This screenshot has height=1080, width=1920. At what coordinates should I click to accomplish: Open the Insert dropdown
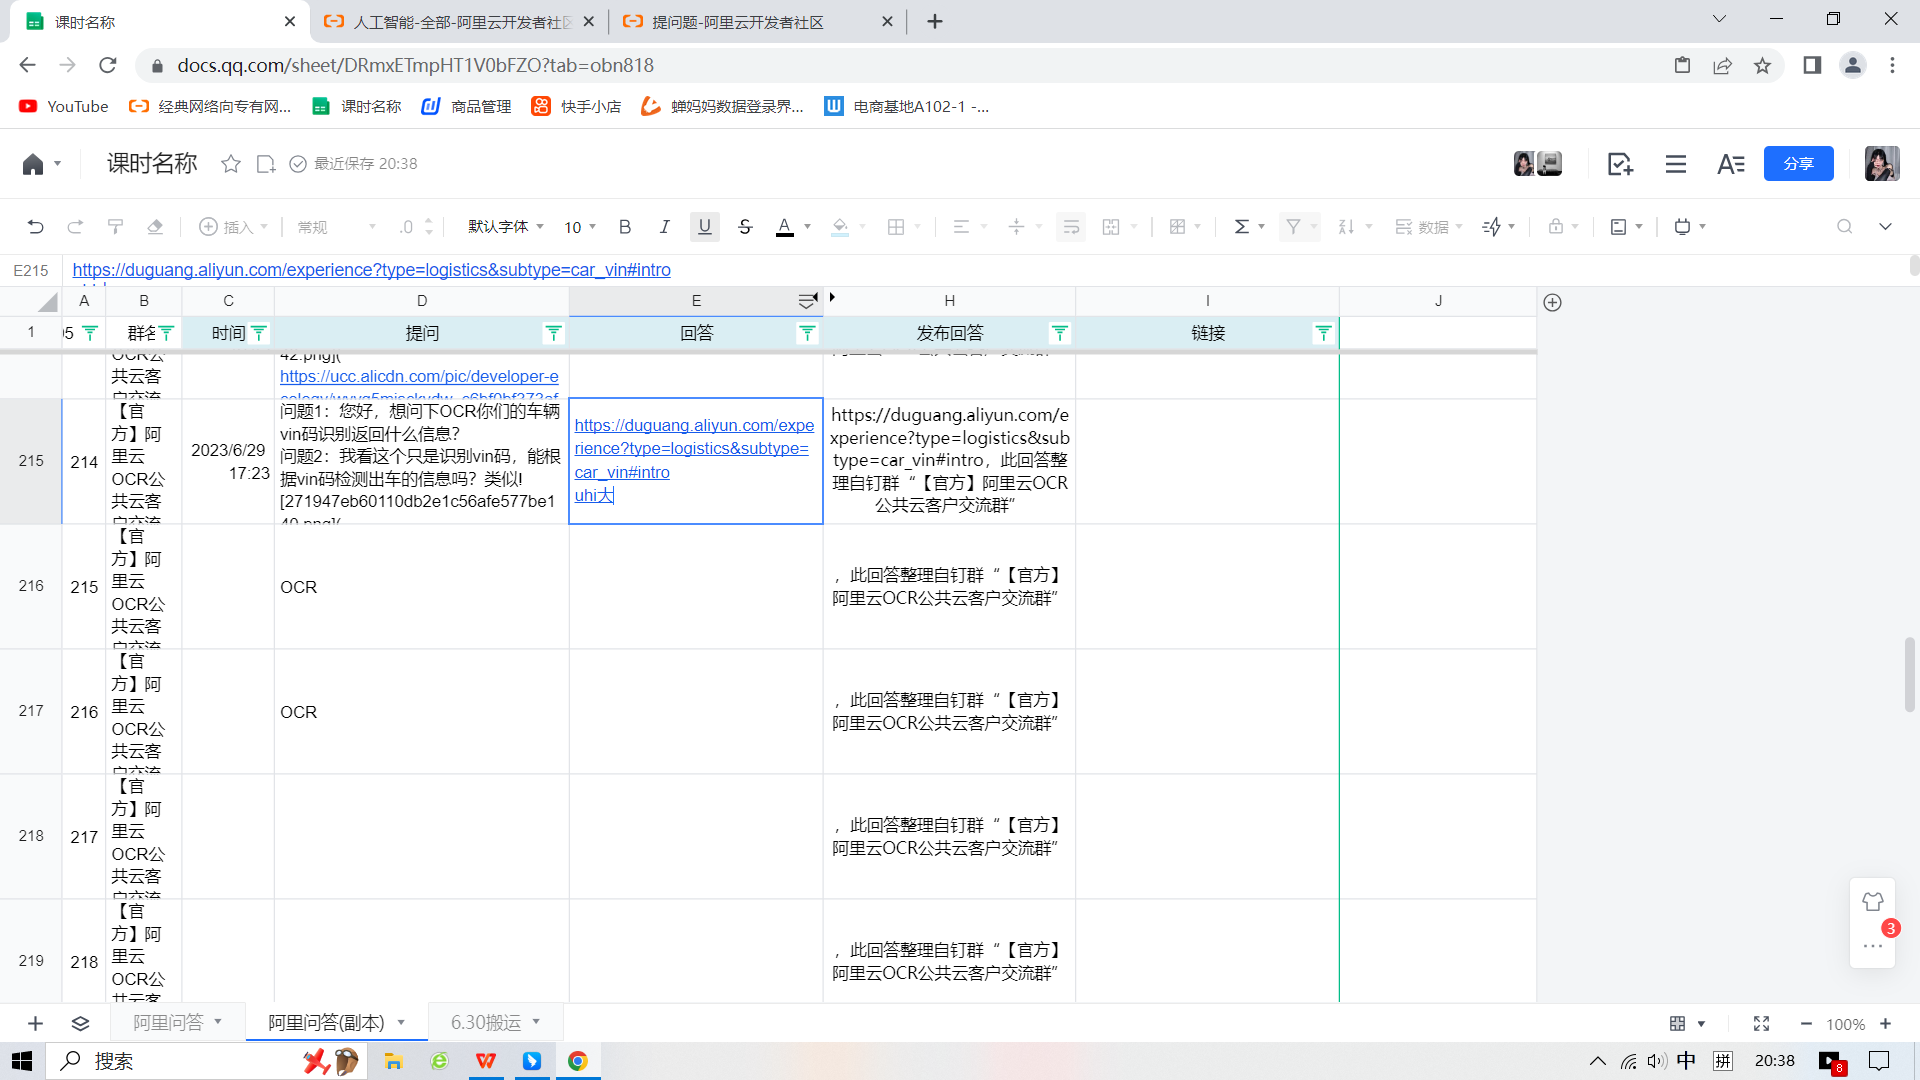click(234, 227)
